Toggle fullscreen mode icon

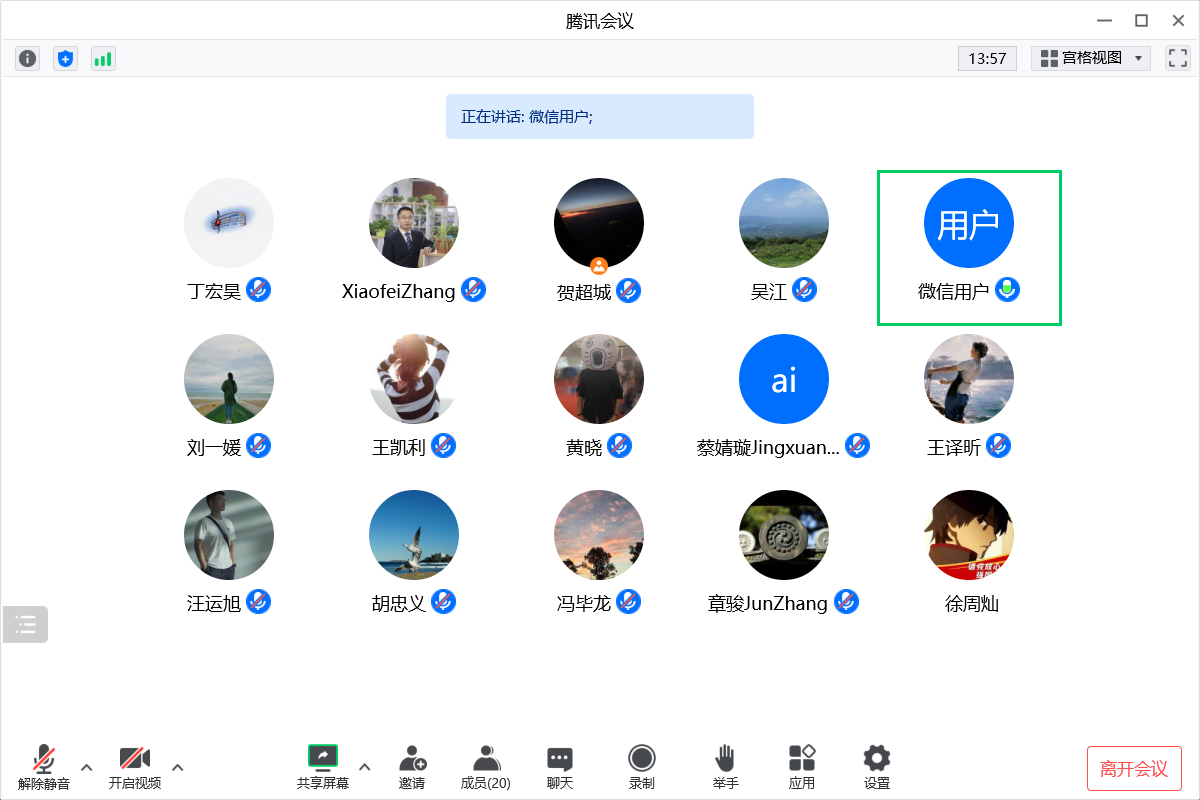[x=1177, y=58]
